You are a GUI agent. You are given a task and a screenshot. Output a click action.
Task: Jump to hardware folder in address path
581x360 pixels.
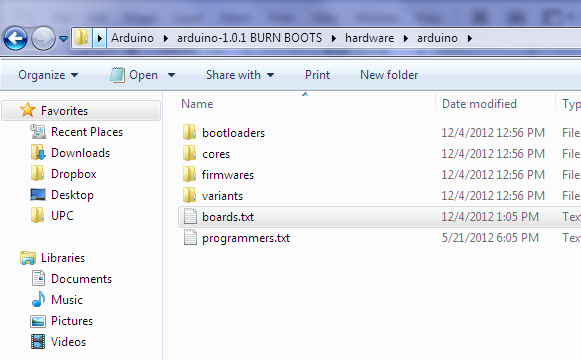[369, 38]
